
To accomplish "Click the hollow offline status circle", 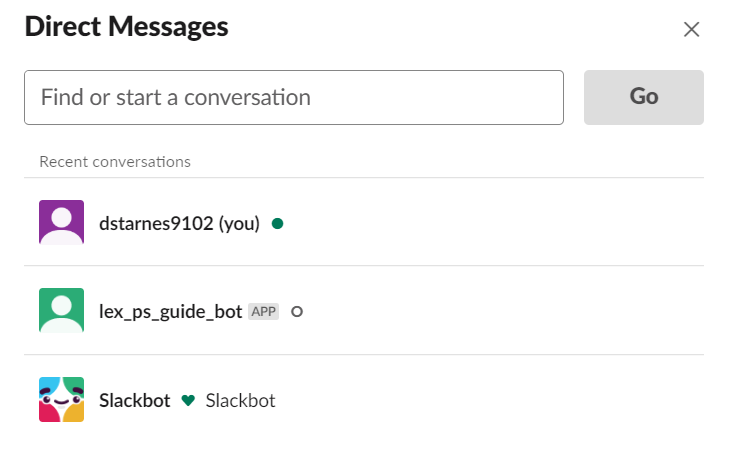I will [297, 312].
